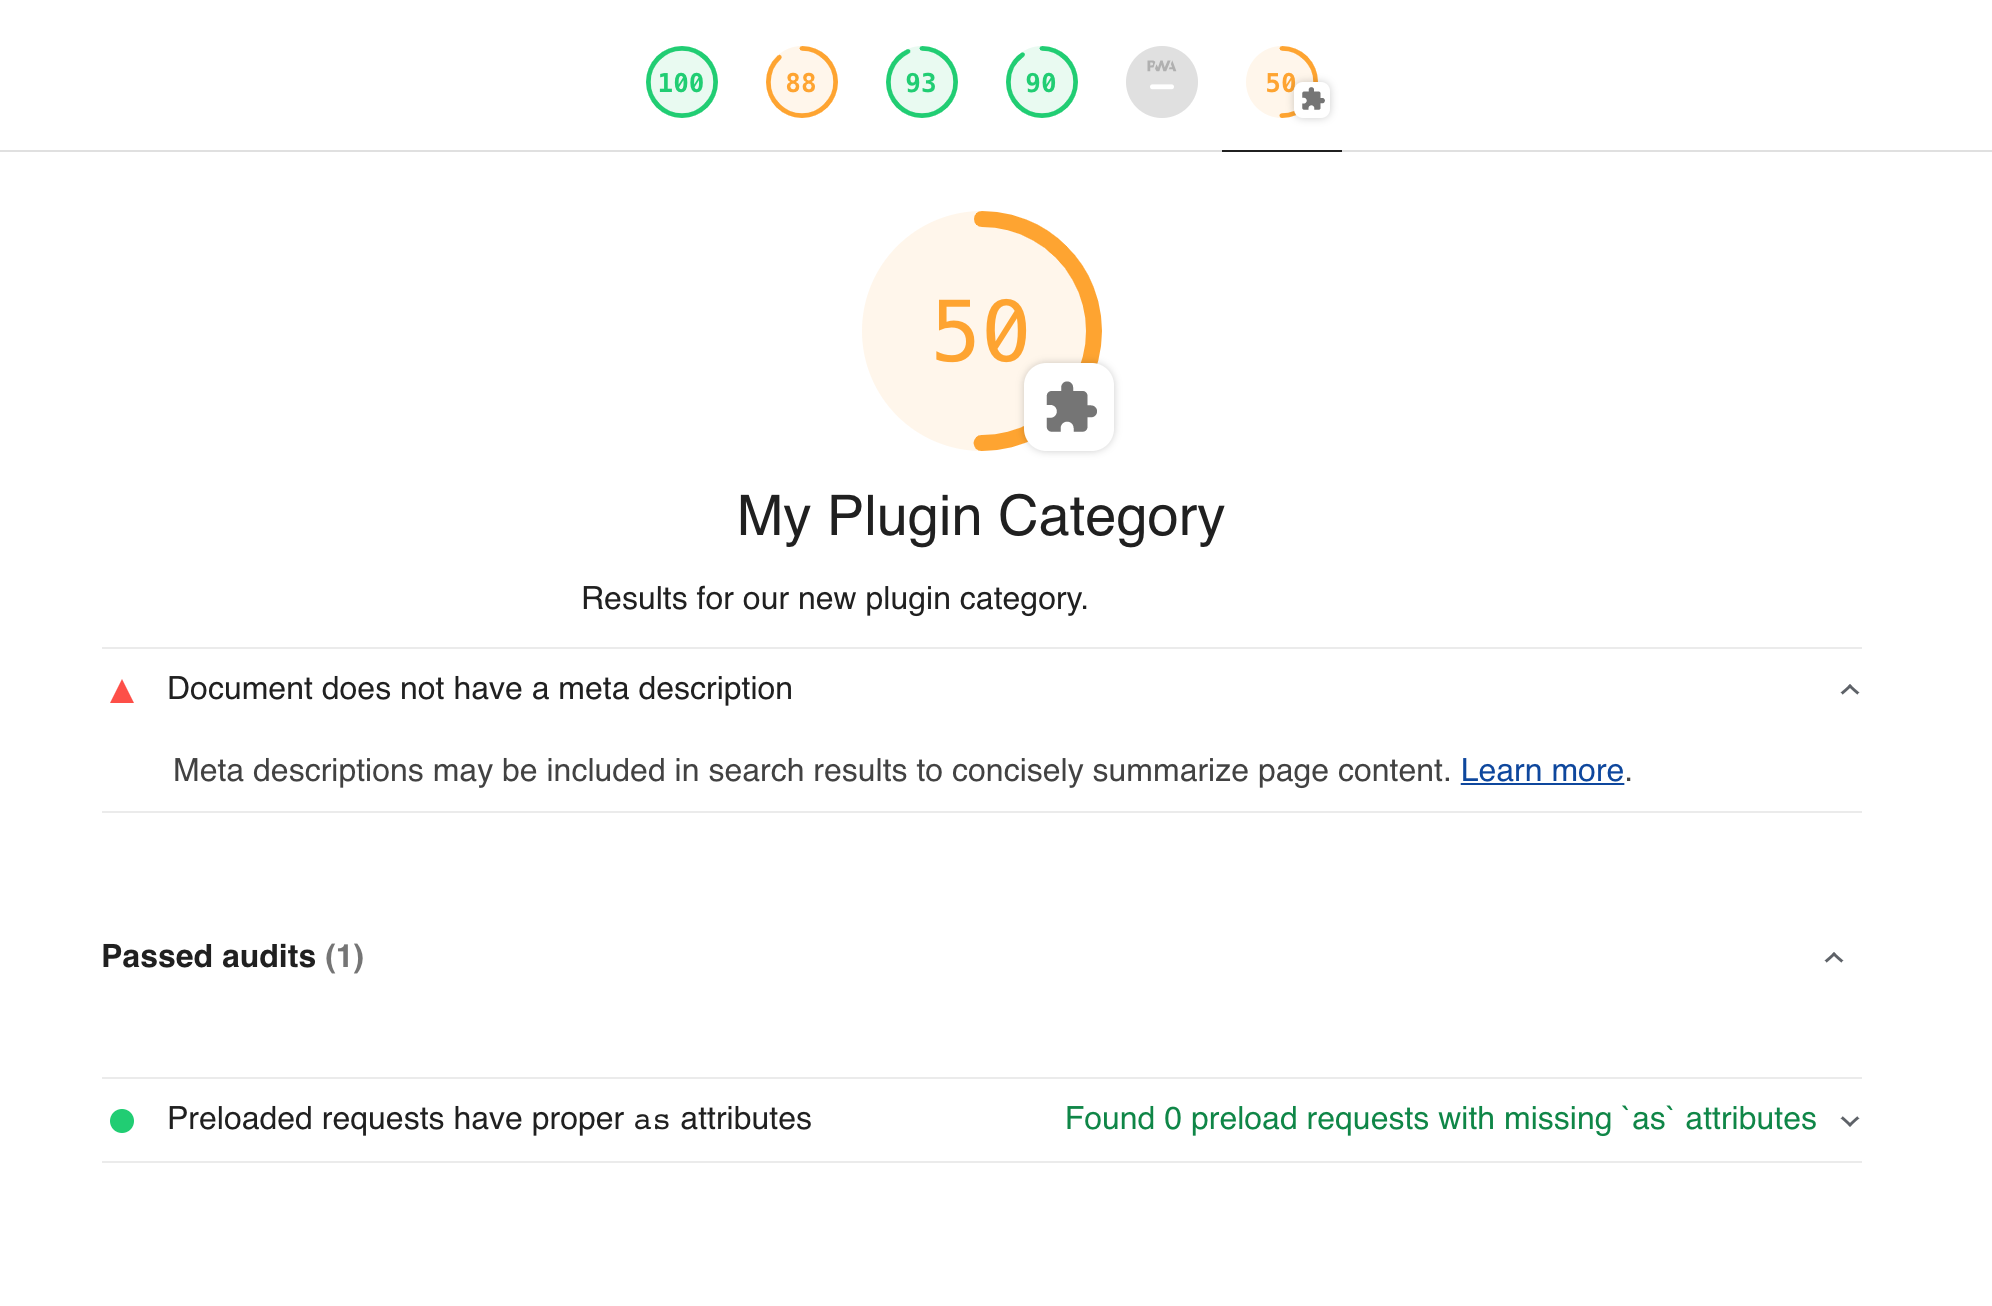Viewport: 1992px width, 1306px height.
Task: Collapse the meta description audit chevron
Action: [x=1850, y=690]
